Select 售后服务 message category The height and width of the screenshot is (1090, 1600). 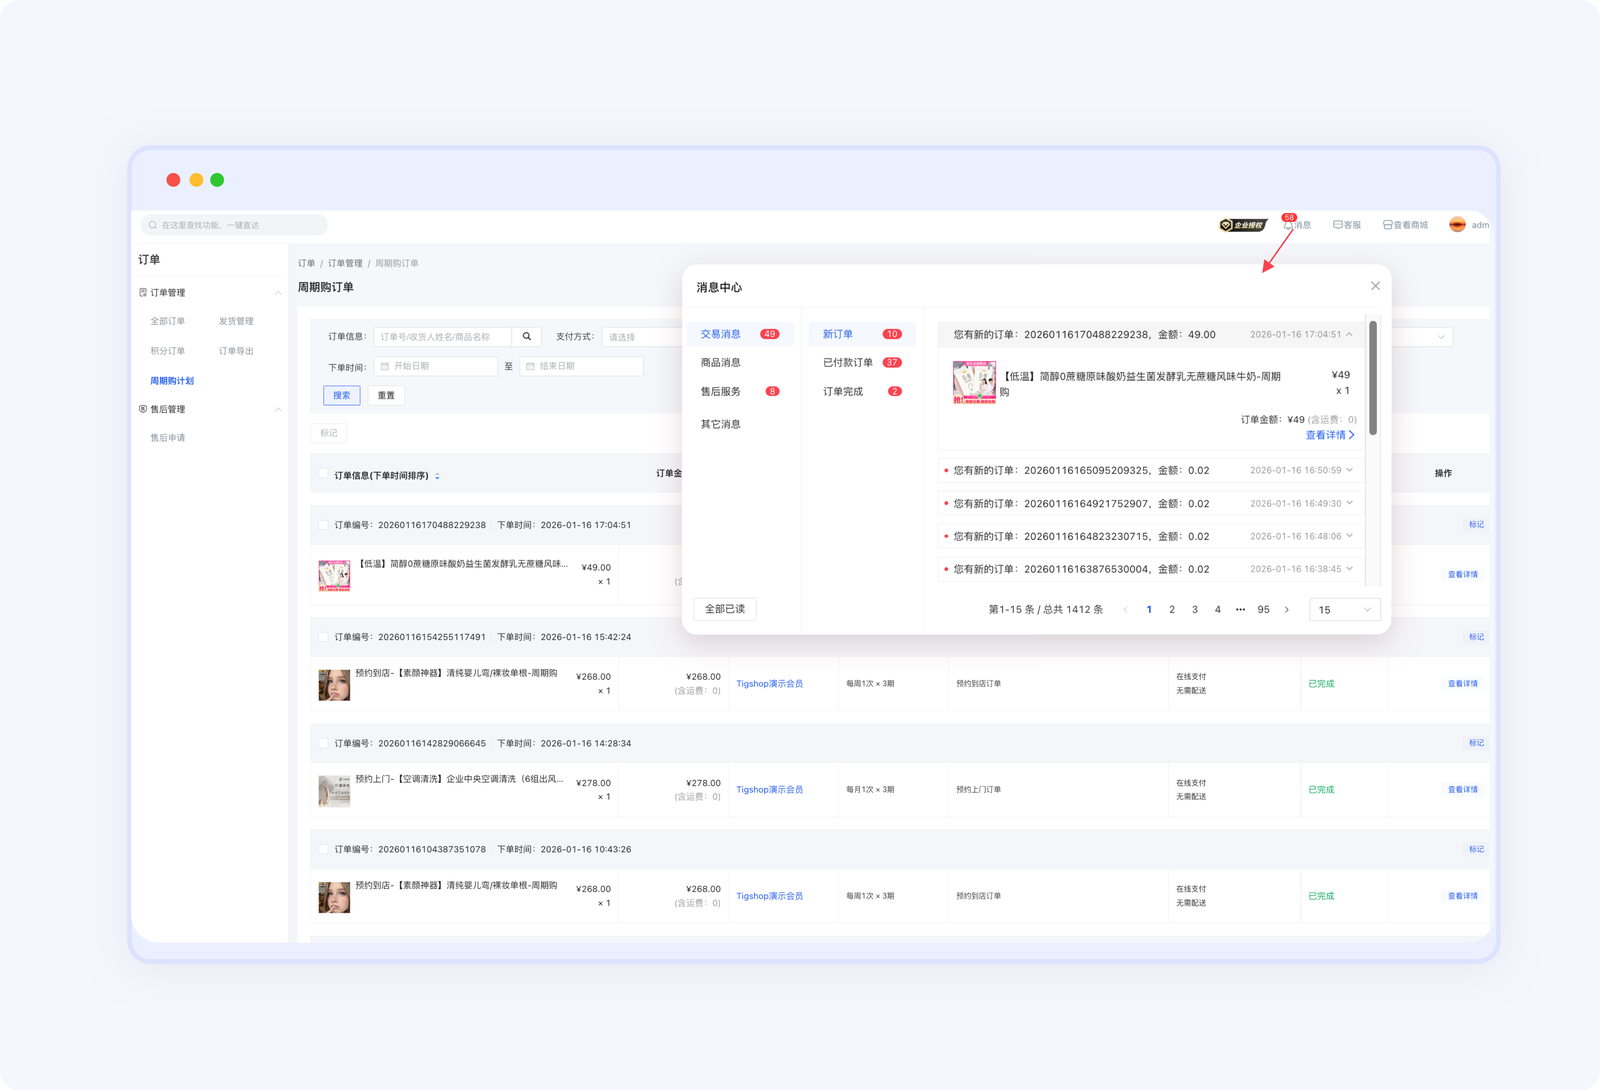tap(721, 392)
